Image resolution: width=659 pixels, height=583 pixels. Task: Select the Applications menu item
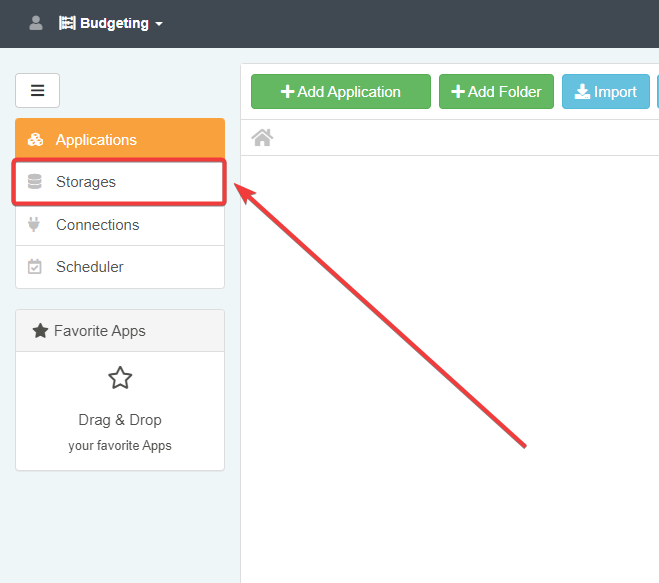(x=96, y=140)
